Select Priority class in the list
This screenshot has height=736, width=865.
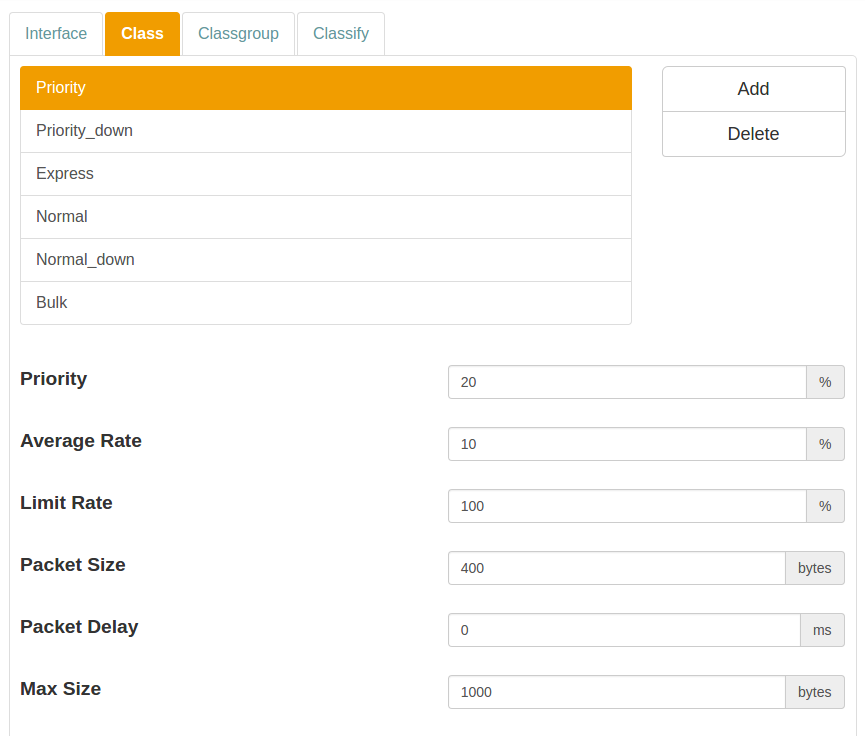point(326,88)
